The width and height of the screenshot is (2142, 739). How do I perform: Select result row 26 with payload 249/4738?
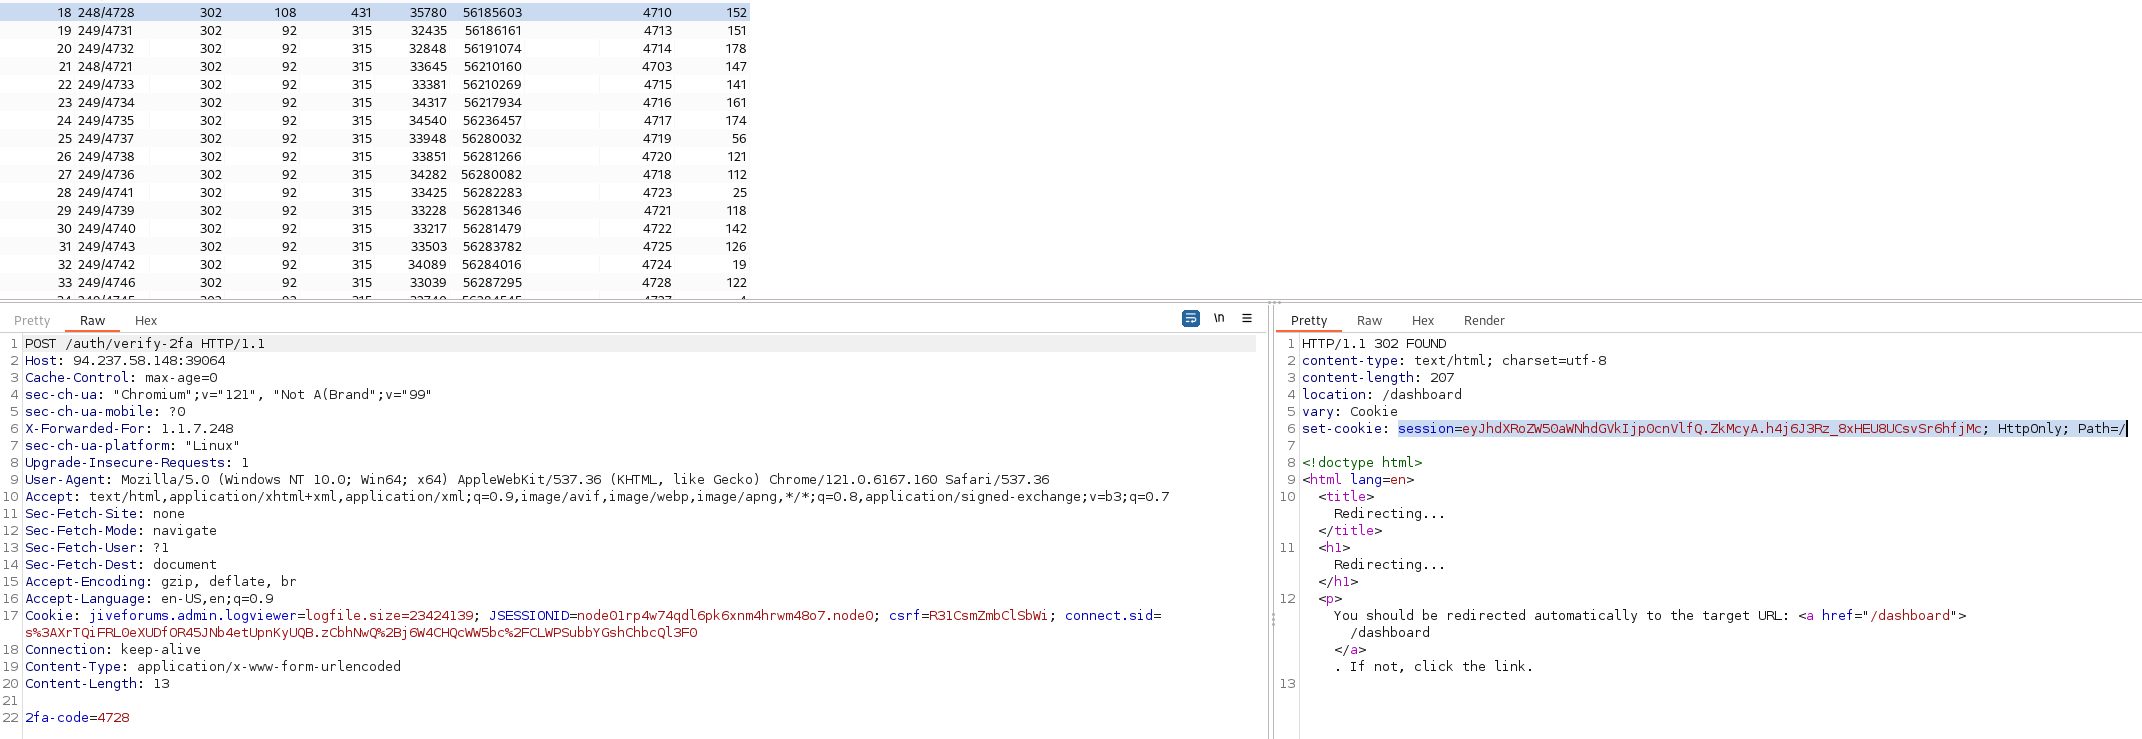click(375, 156)
